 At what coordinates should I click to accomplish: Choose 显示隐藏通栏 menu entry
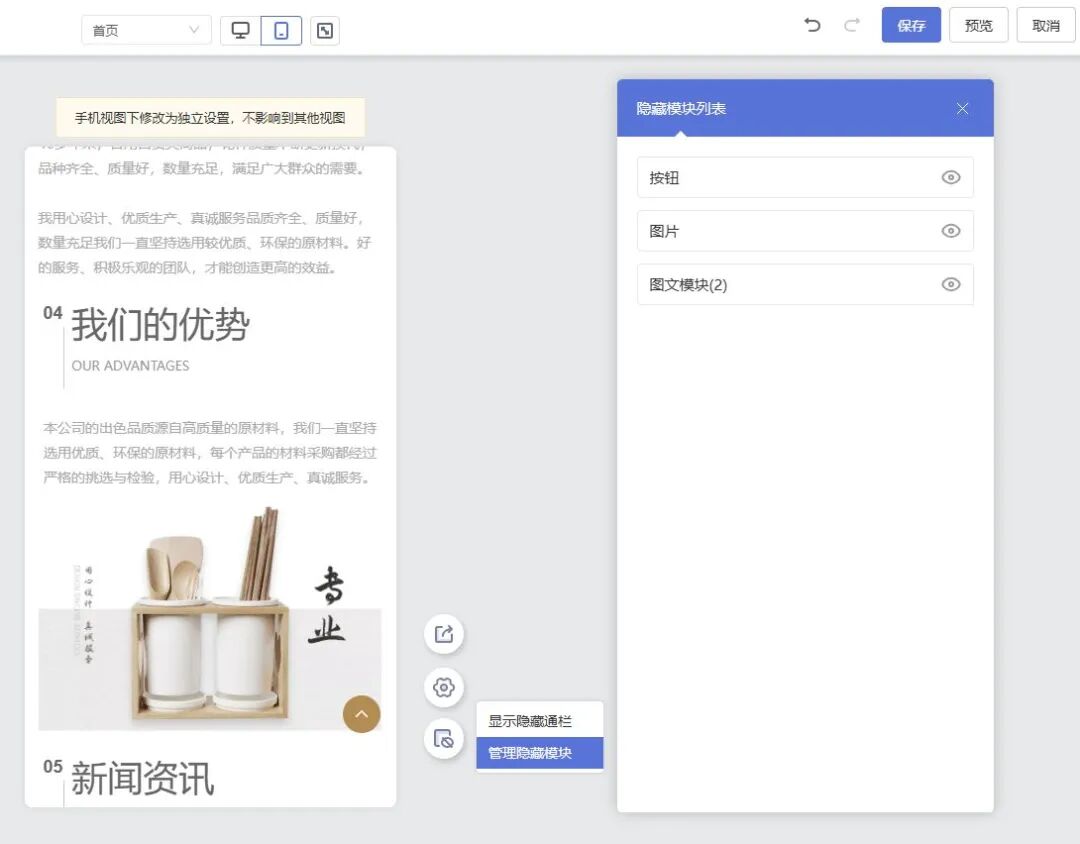tap(539, 721)
